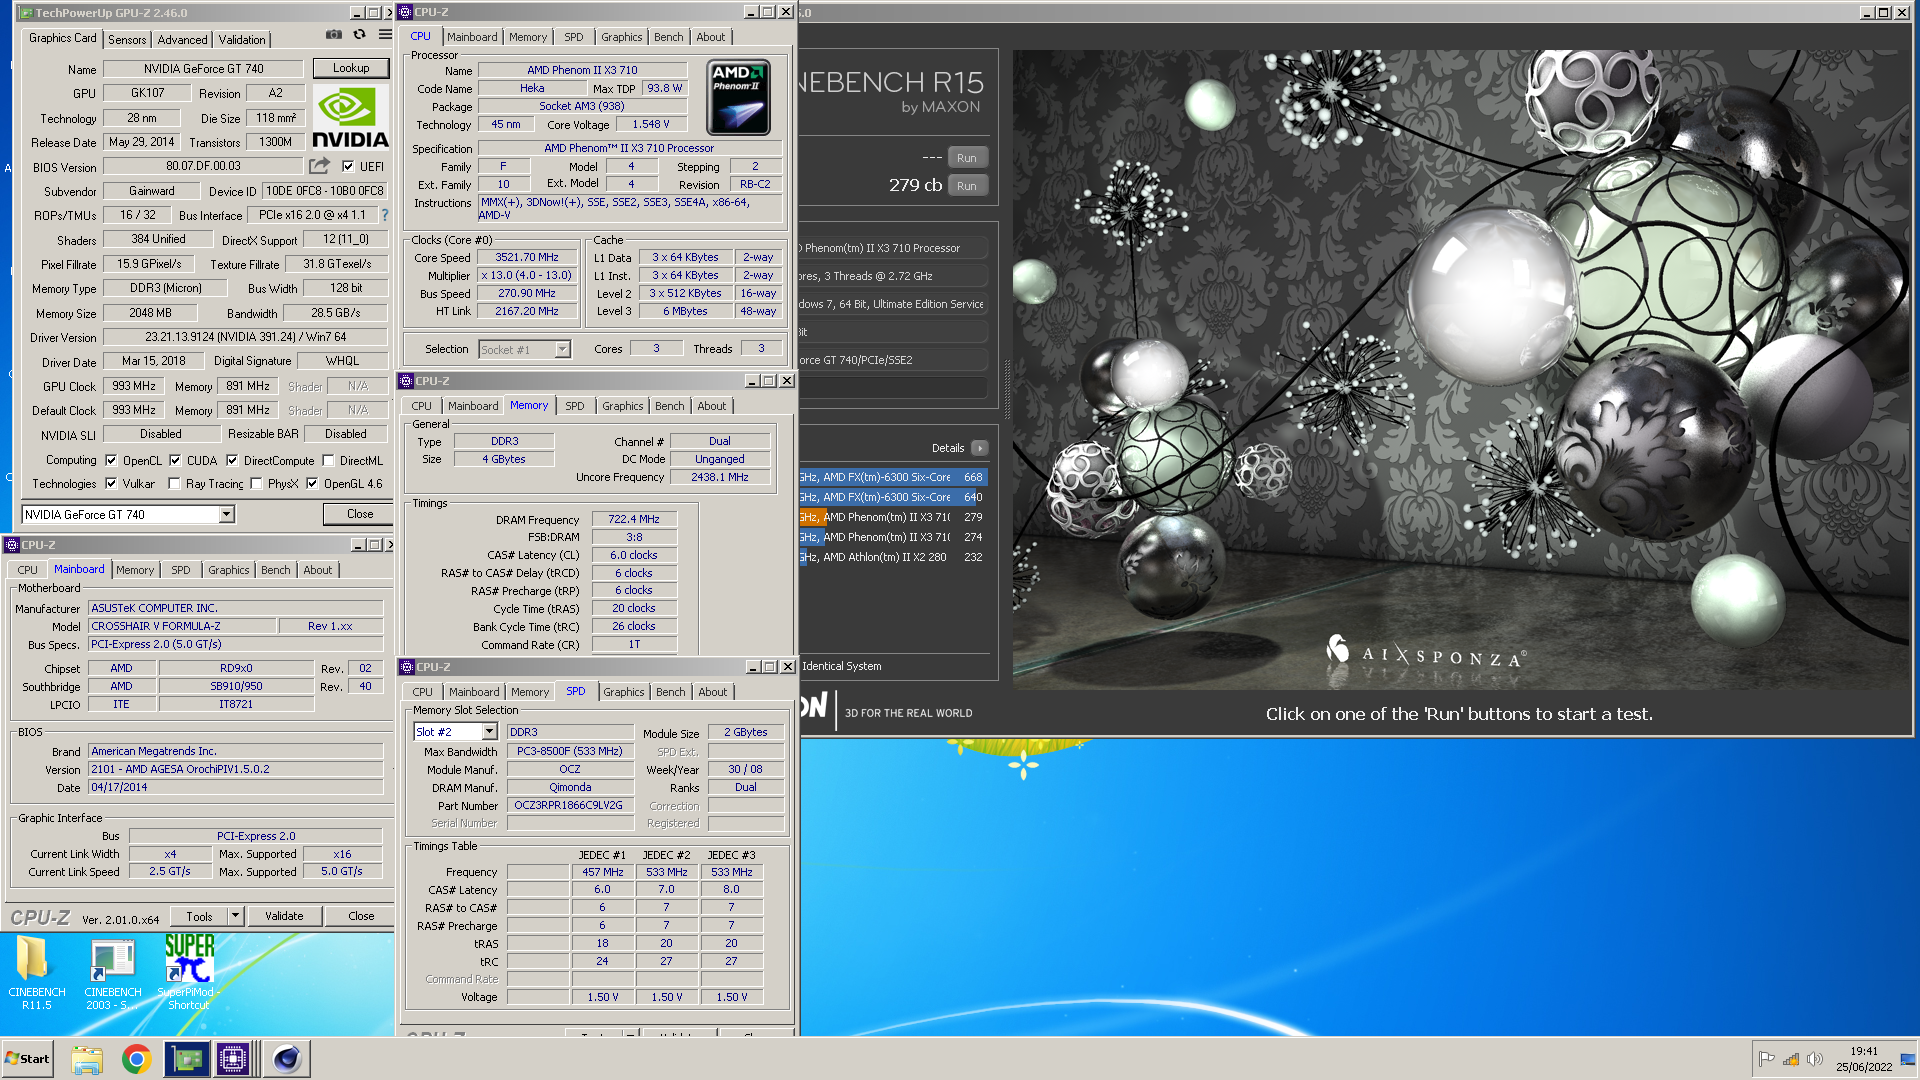1920x1080 pixels.
Task: Launch Google Chrome from the taskbar
Action: click(136, 1059)
